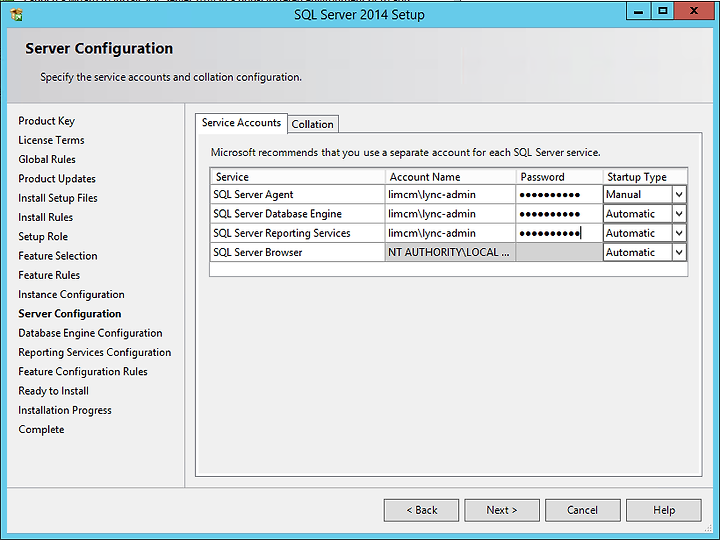Click Feature Configuration Rules step
720x540 pixels.
click(x=83, y=371)
